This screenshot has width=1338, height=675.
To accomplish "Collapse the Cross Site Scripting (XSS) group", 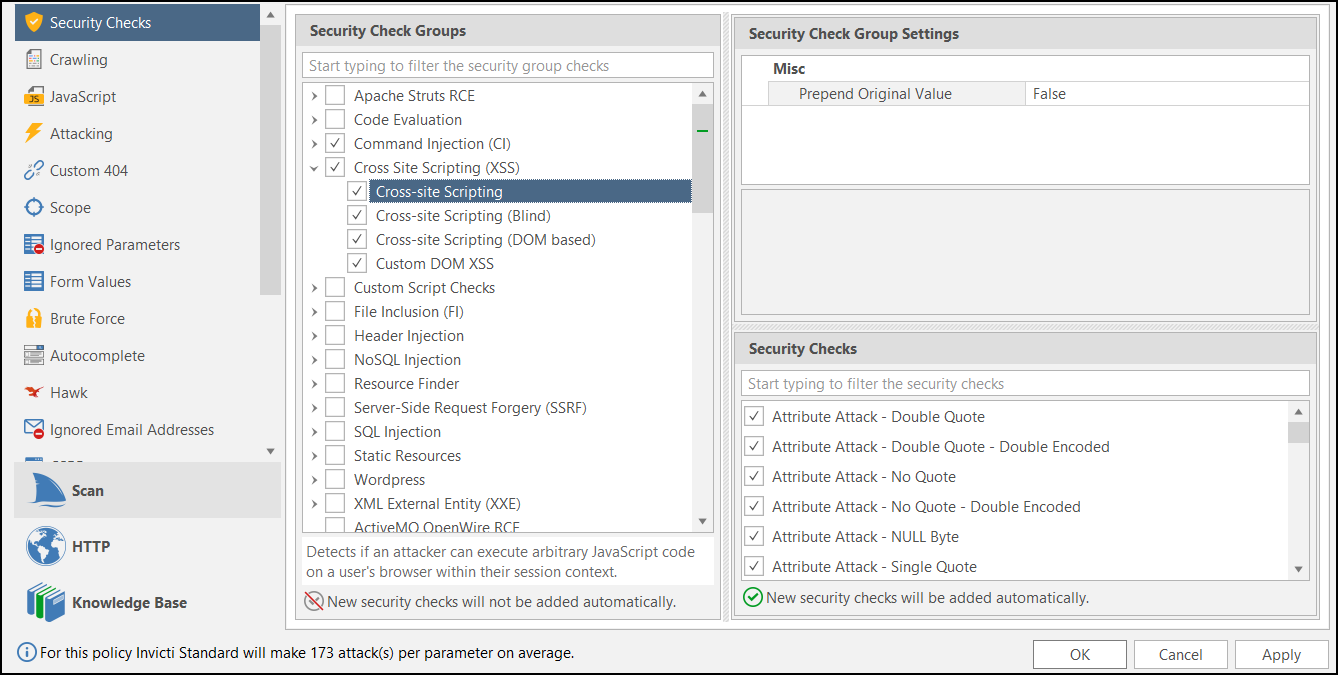I will coord(315,167).
